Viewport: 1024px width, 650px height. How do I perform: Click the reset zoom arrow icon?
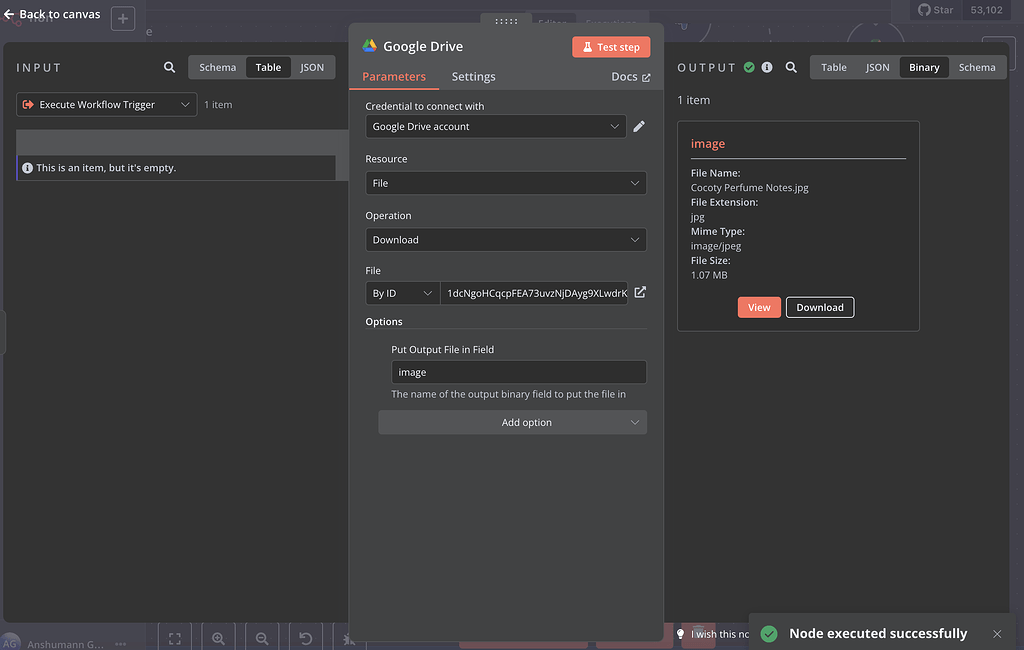pos(305,637)
